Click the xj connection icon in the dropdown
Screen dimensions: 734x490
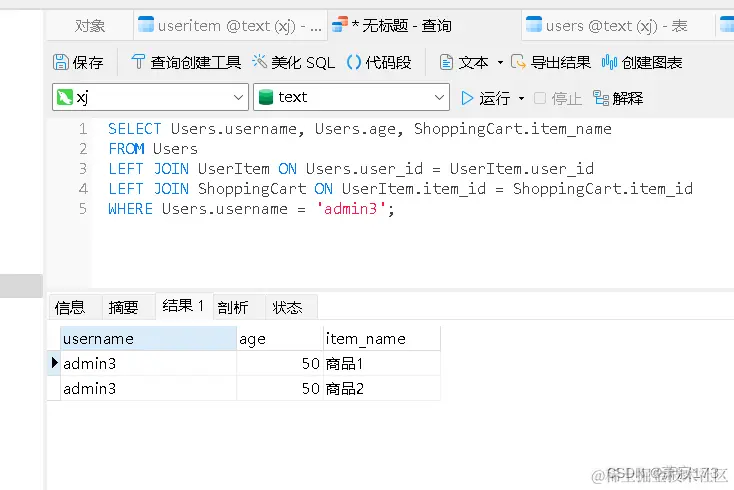pos(65,97)
